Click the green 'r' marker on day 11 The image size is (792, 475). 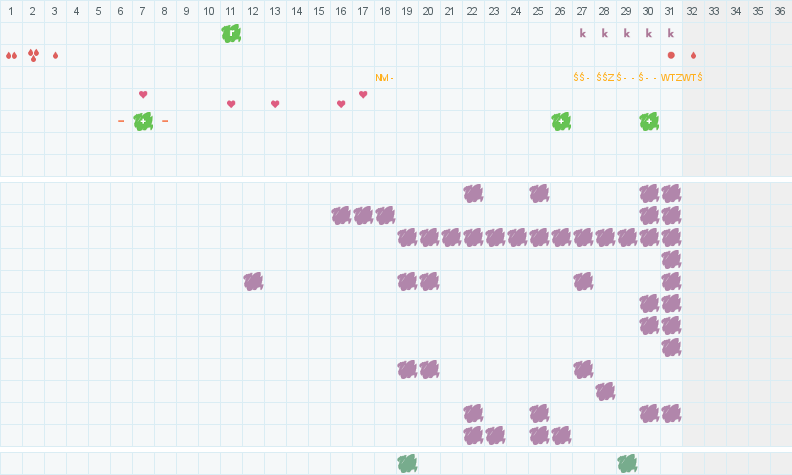pyautogui.click(x=231, y=33)
